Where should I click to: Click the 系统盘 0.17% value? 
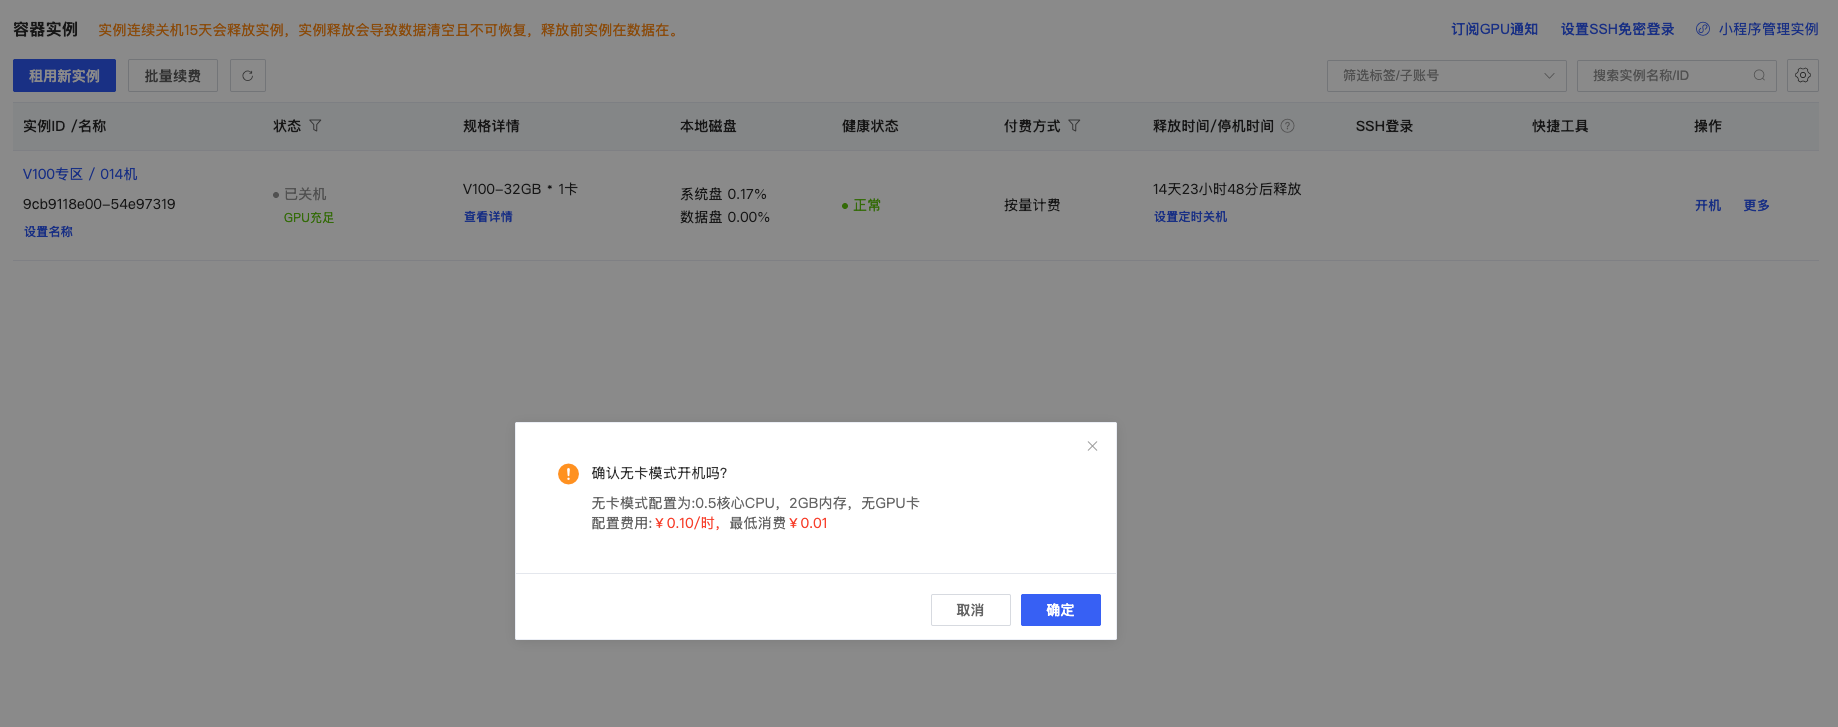coord(723,194)
